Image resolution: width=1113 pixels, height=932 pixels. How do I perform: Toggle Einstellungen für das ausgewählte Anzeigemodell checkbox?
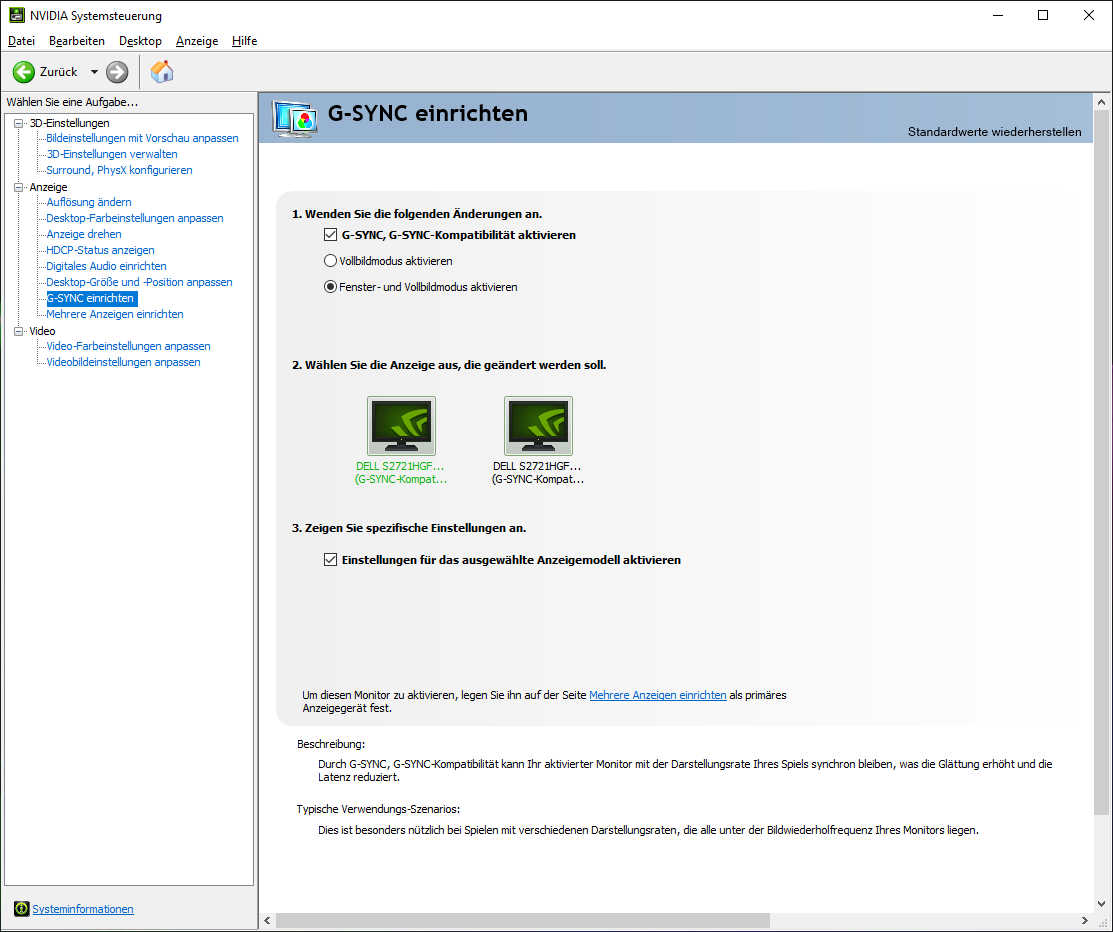coord(330,559)
